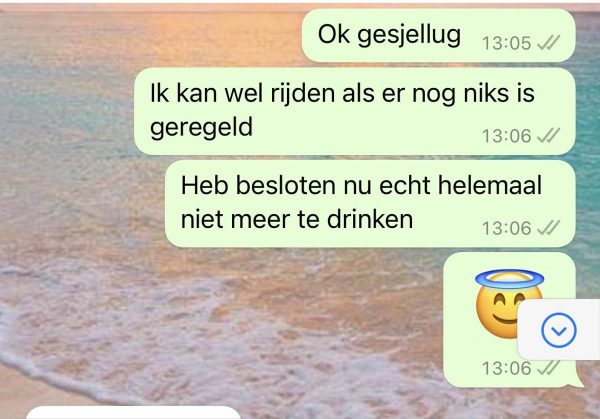Select 'Ik kan wel rijden' message bubble
Image resolution: width=600 pixels, height=419 pixels.
click(354, 111)
